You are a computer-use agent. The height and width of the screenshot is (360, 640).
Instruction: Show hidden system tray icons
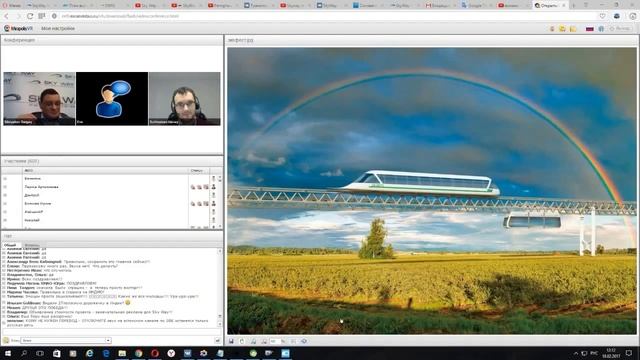[x=576, y=353]
